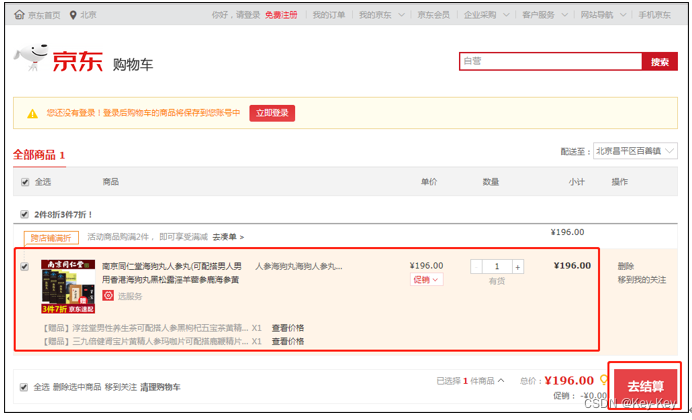Viewport: 692px width, 420px height.
Task: Click the search input field
Action: point(550,61)
